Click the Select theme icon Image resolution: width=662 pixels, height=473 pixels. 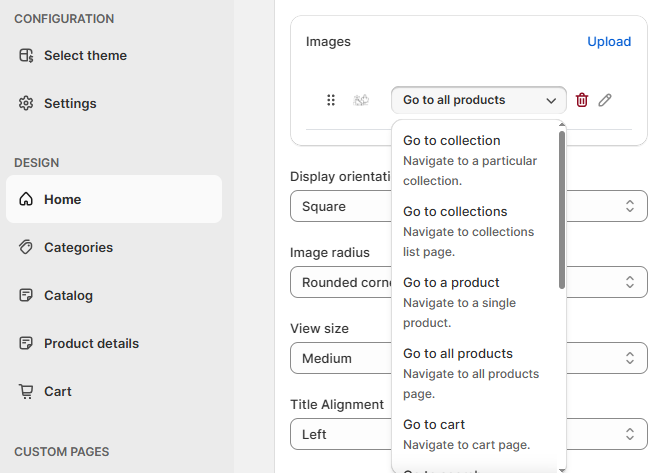coord(26,55)
